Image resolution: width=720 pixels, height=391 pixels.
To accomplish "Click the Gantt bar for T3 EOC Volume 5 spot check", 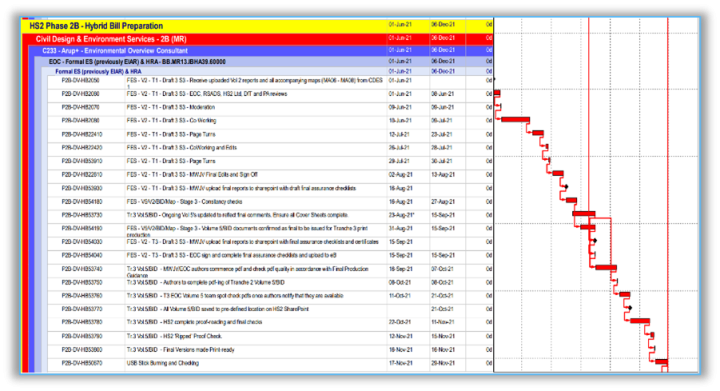I will tap(624, 294).
